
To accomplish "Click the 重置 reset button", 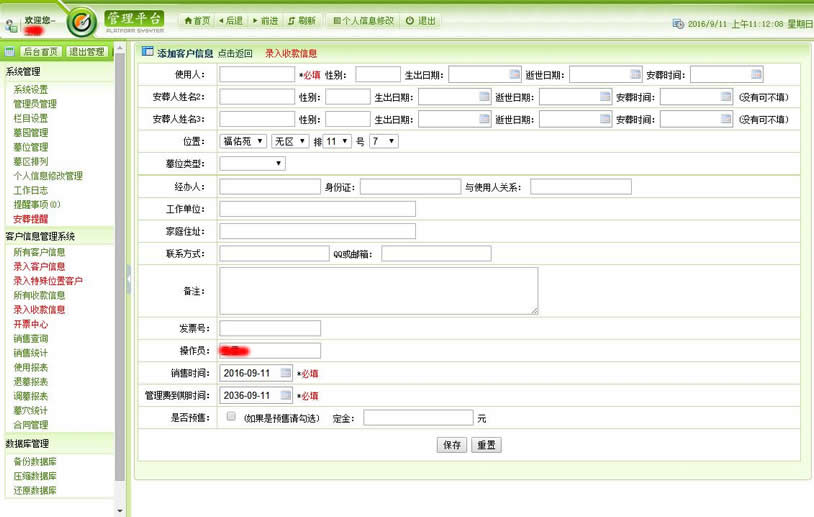I will 486,445.
